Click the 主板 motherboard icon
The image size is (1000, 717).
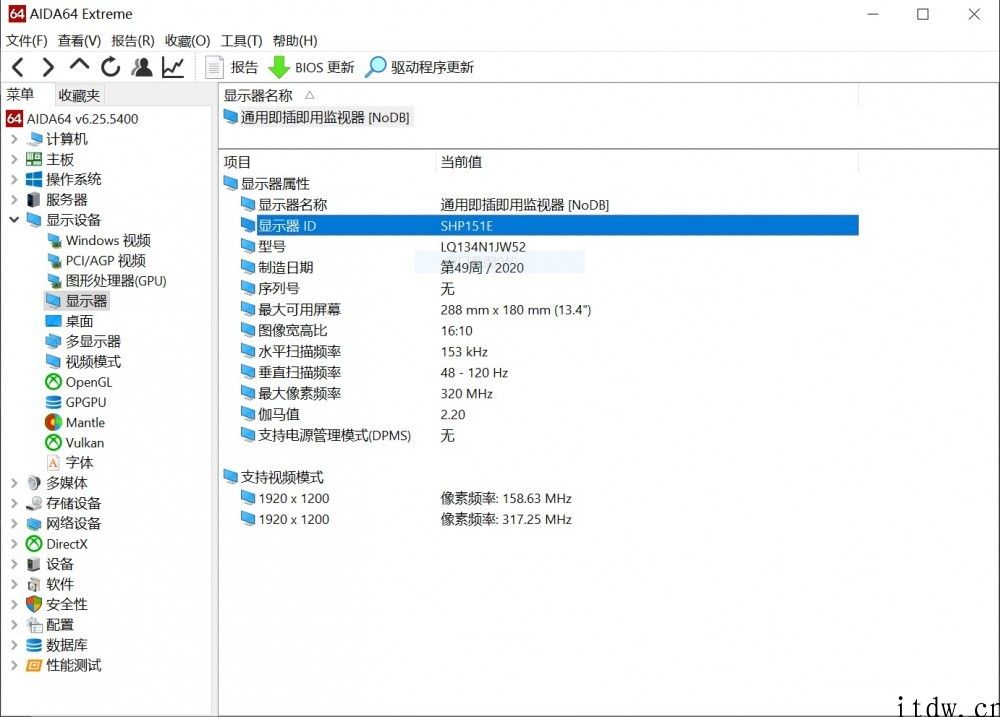(x=34, y=159)
